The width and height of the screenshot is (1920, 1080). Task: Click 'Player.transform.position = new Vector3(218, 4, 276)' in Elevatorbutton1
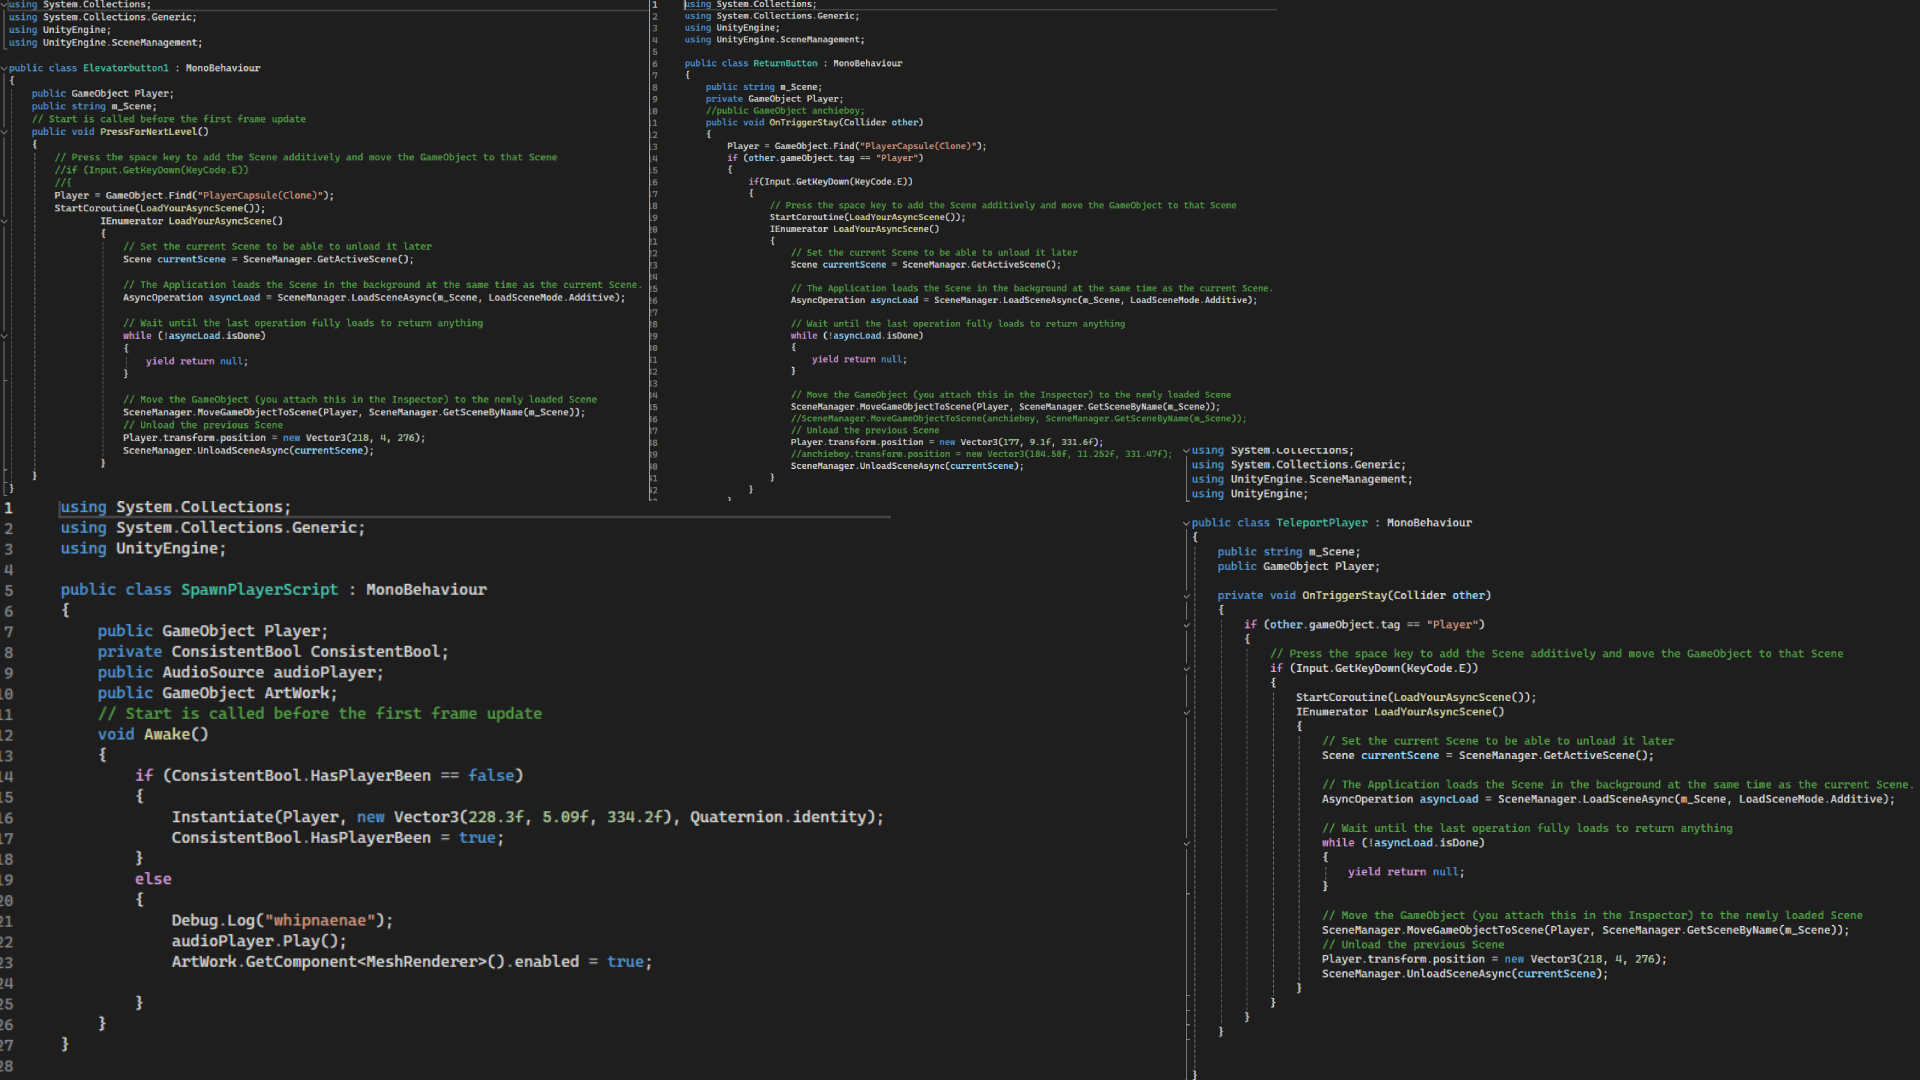tap(274, 438)
